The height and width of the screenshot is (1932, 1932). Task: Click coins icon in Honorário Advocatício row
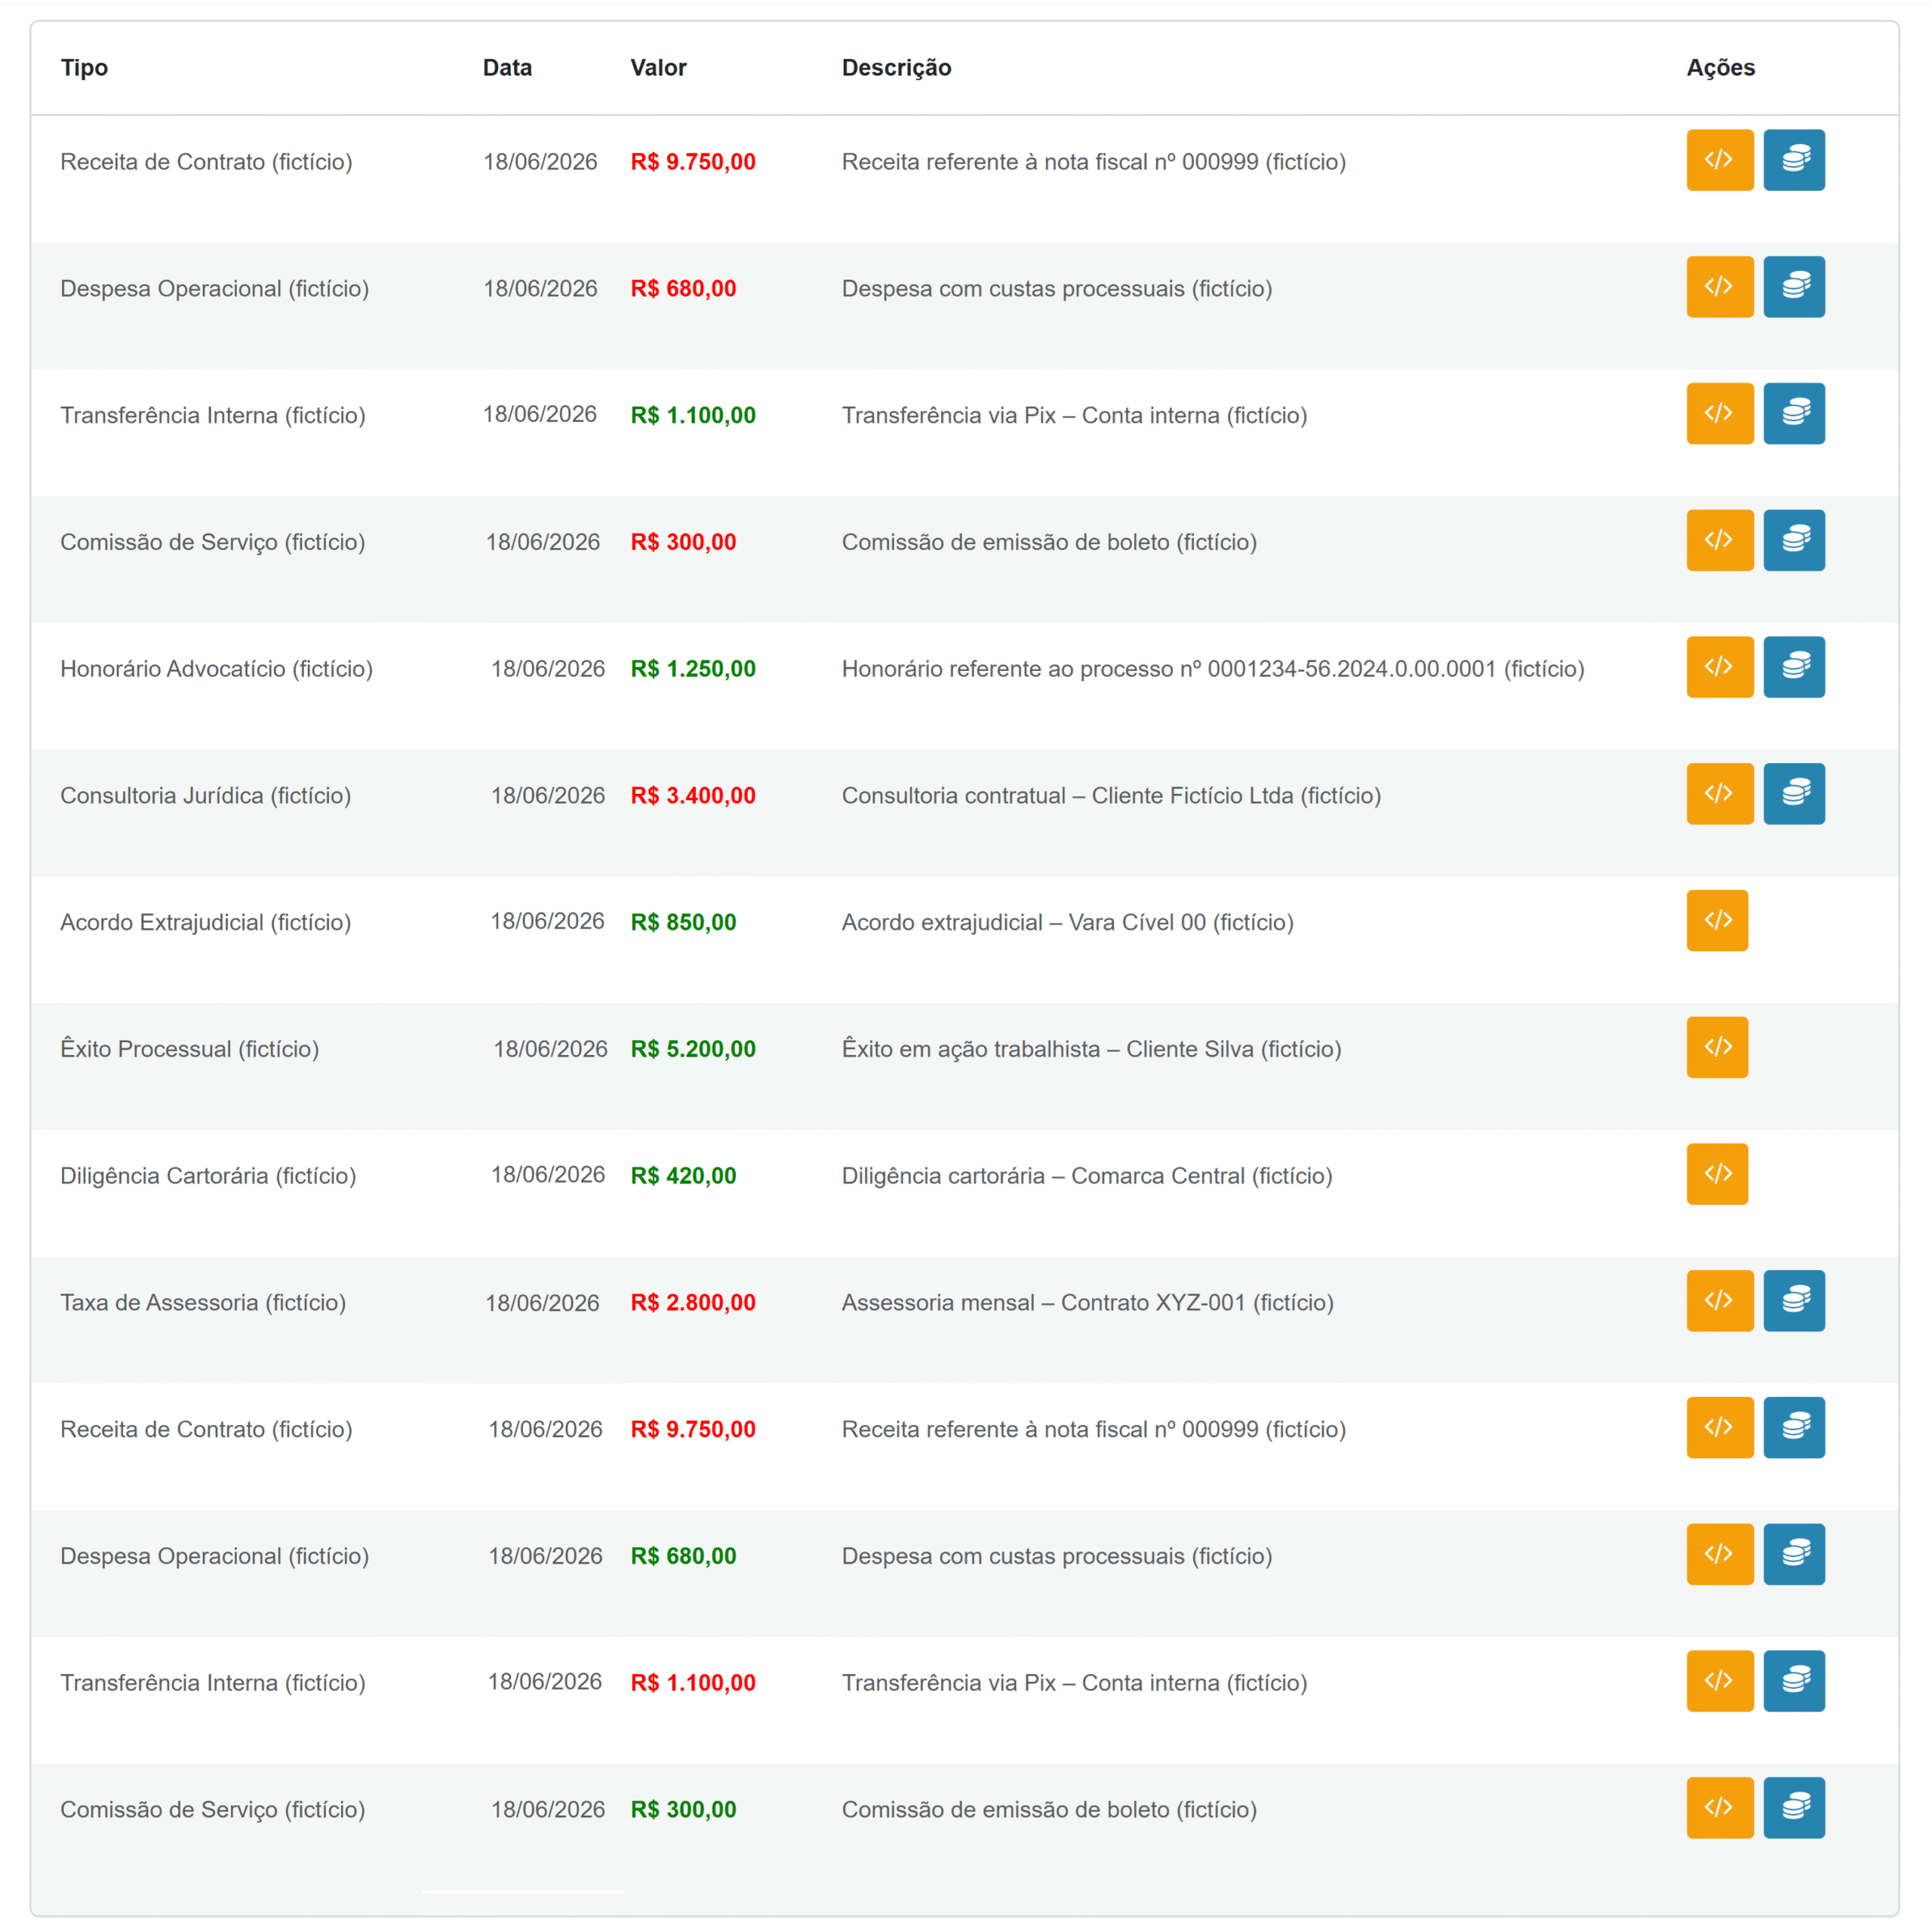click(x=1794, y=667)
